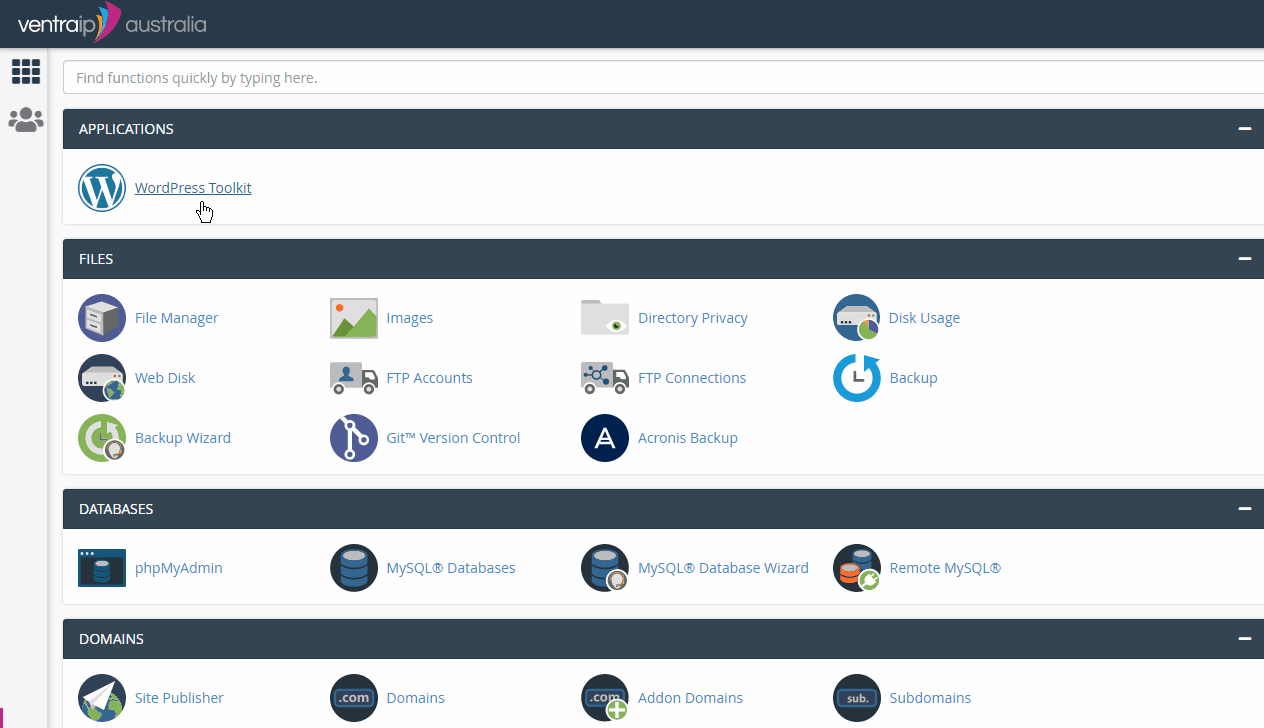1264x728 pixels.
Task: Click the Backup clock icon
Action: click(857, 378)
